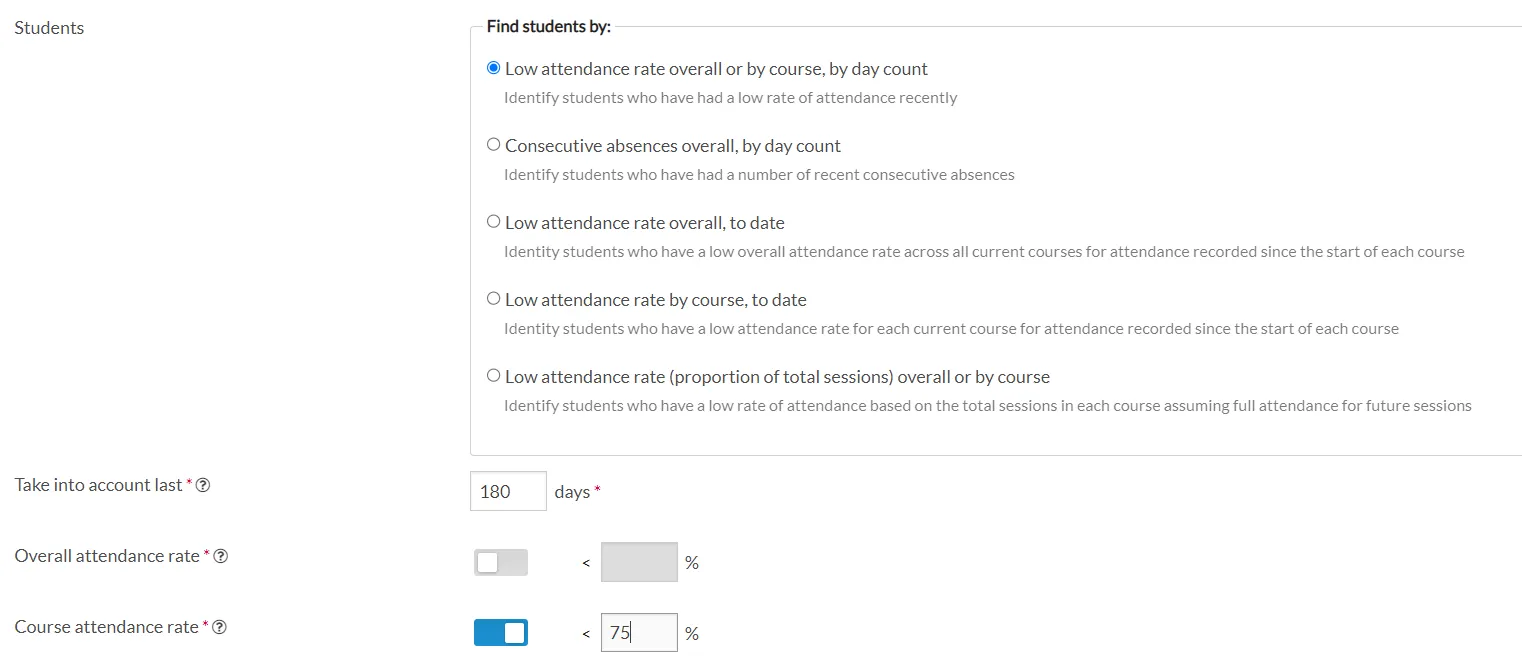Click the greyed-out Overall attendance percent field

[639, 562]
